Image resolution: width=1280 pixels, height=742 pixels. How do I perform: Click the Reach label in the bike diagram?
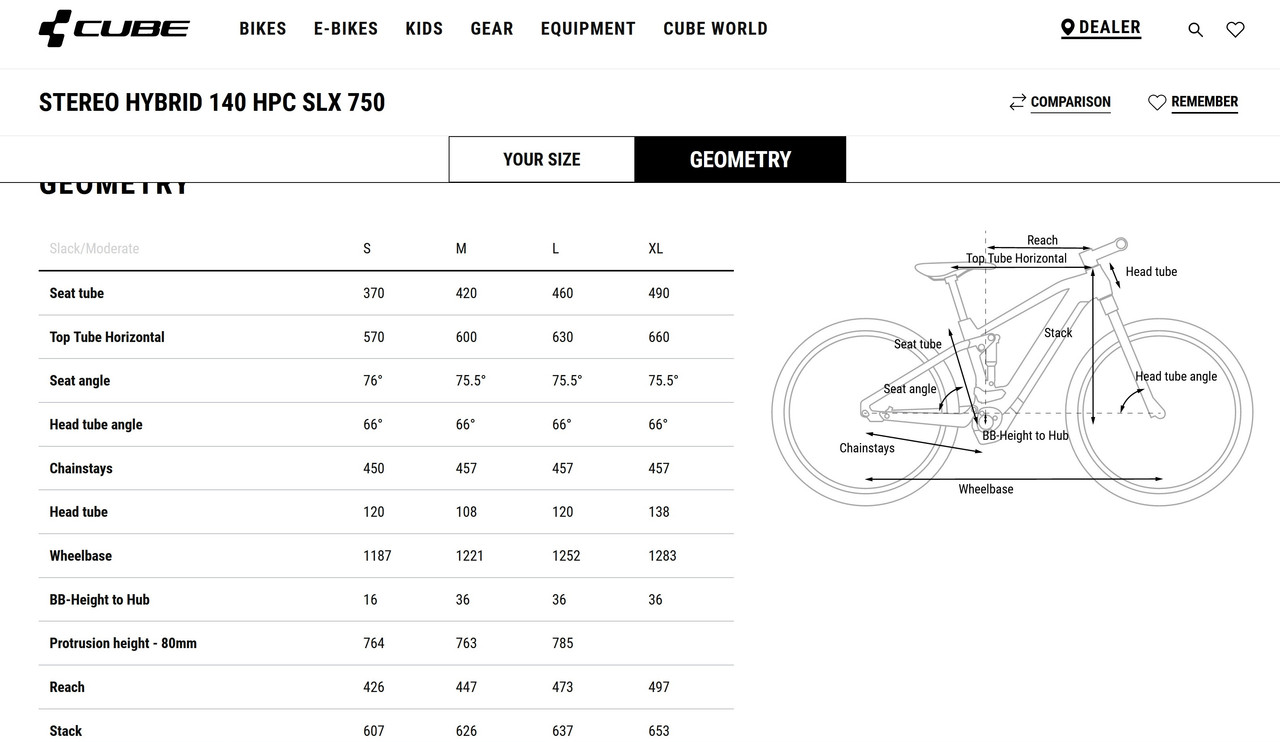1042,240
